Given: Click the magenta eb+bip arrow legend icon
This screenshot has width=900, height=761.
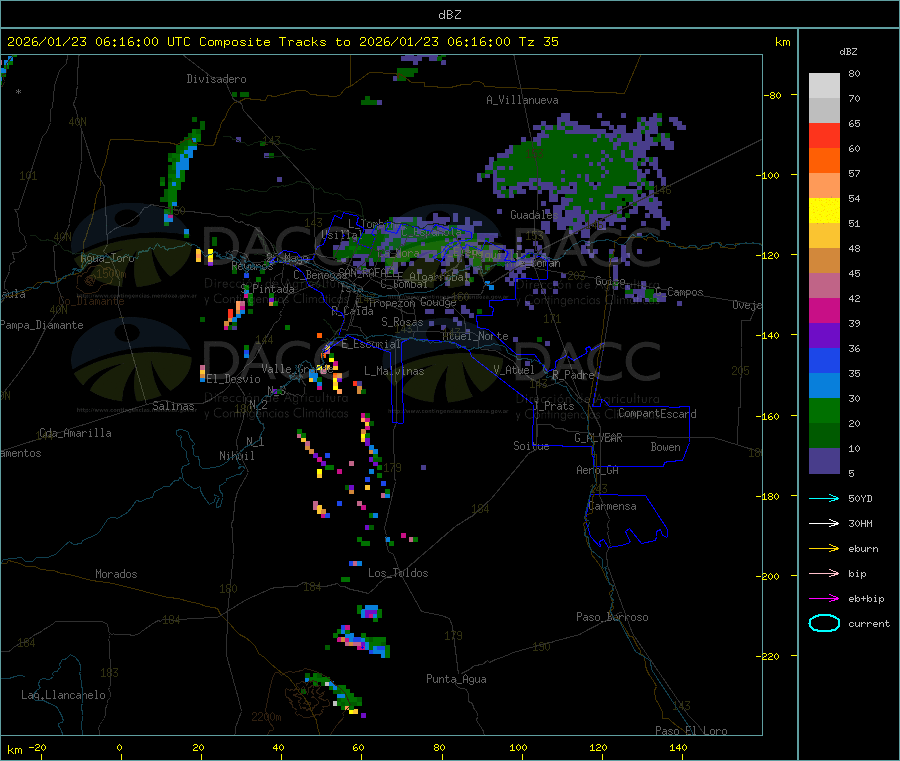Looking at the screenshot, I should click(824, 598).
